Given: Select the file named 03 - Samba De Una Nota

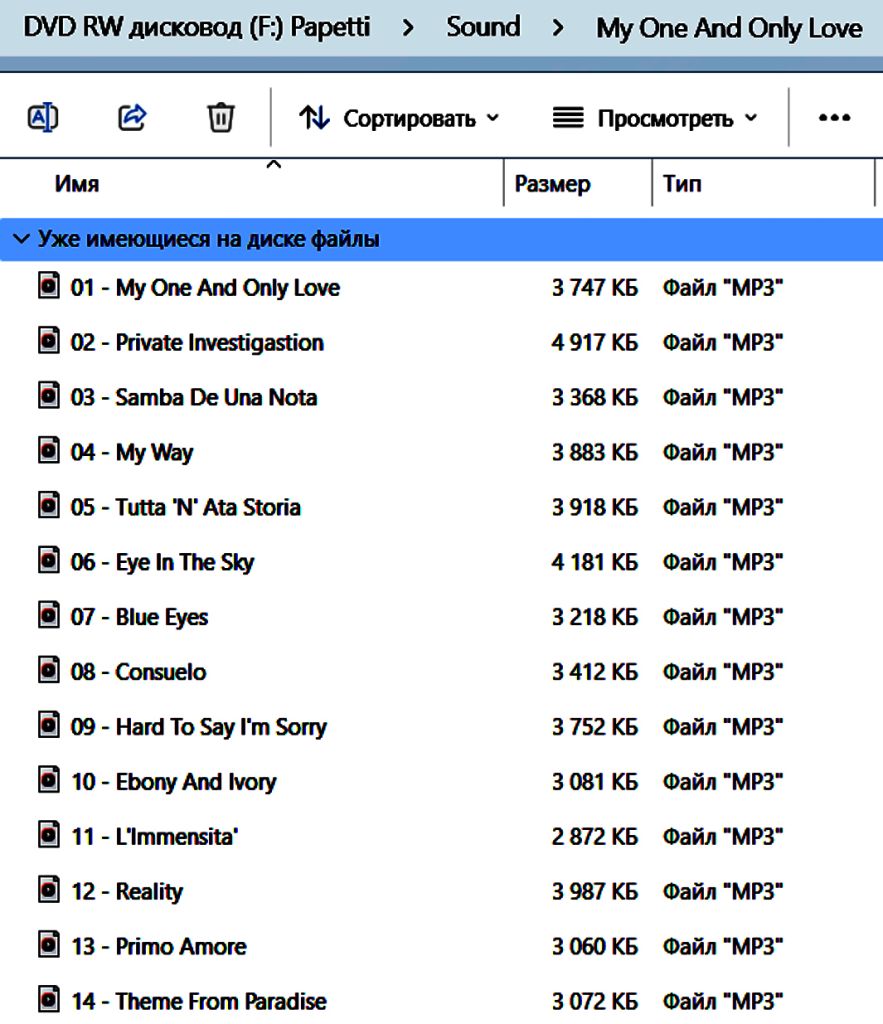Looking at the screenshot, I should coord(194,398).
